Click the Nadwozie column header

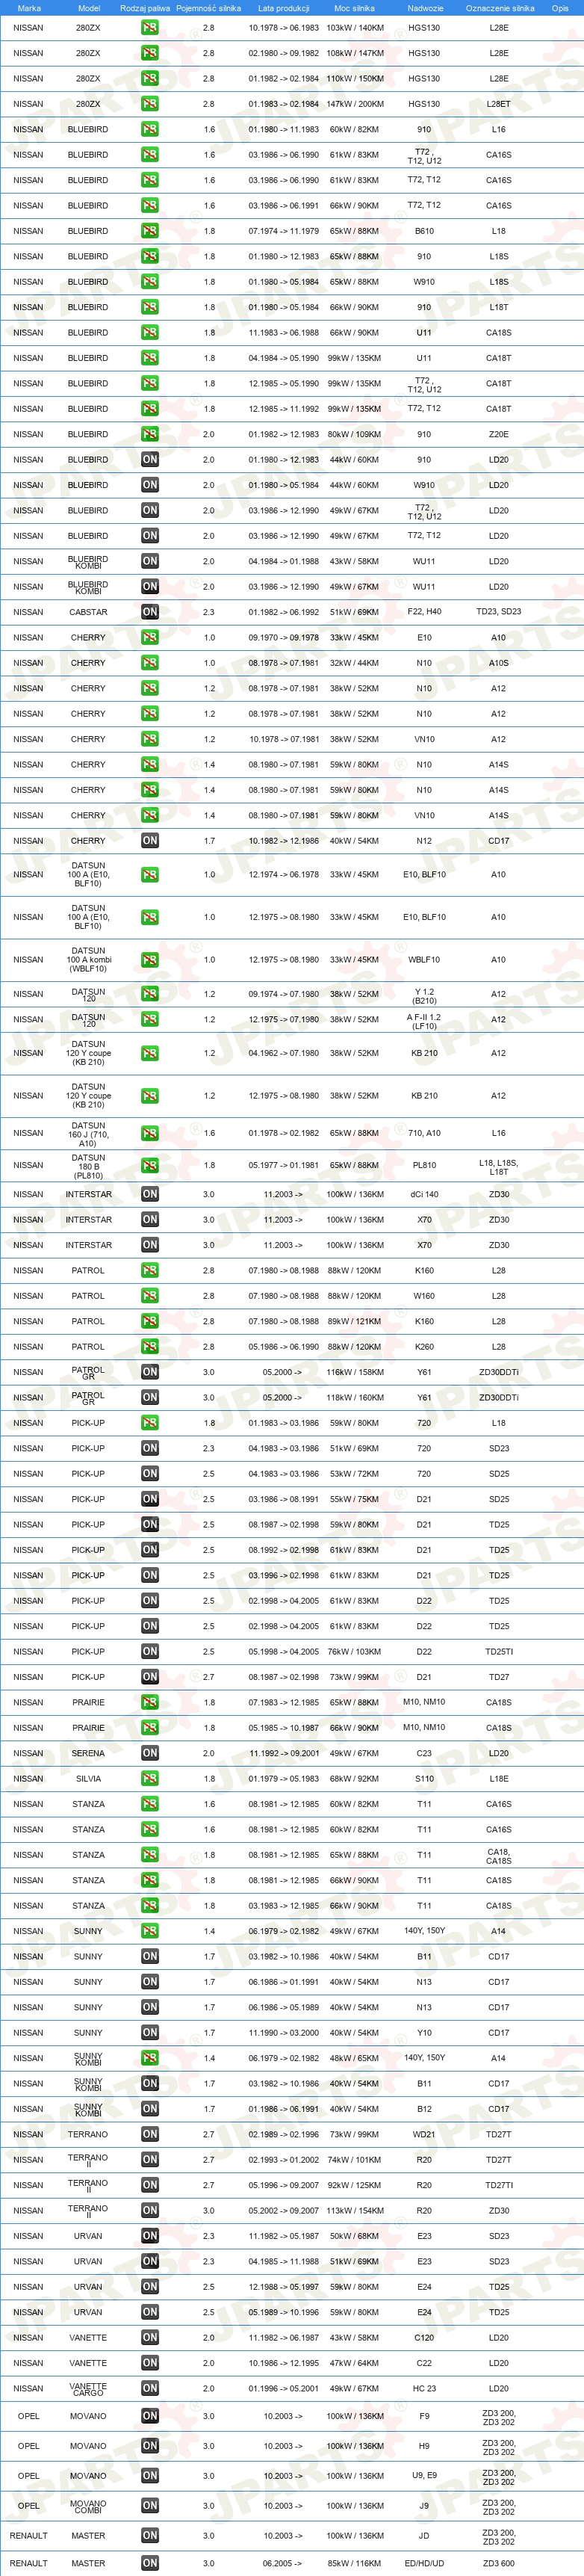(425, 8)
